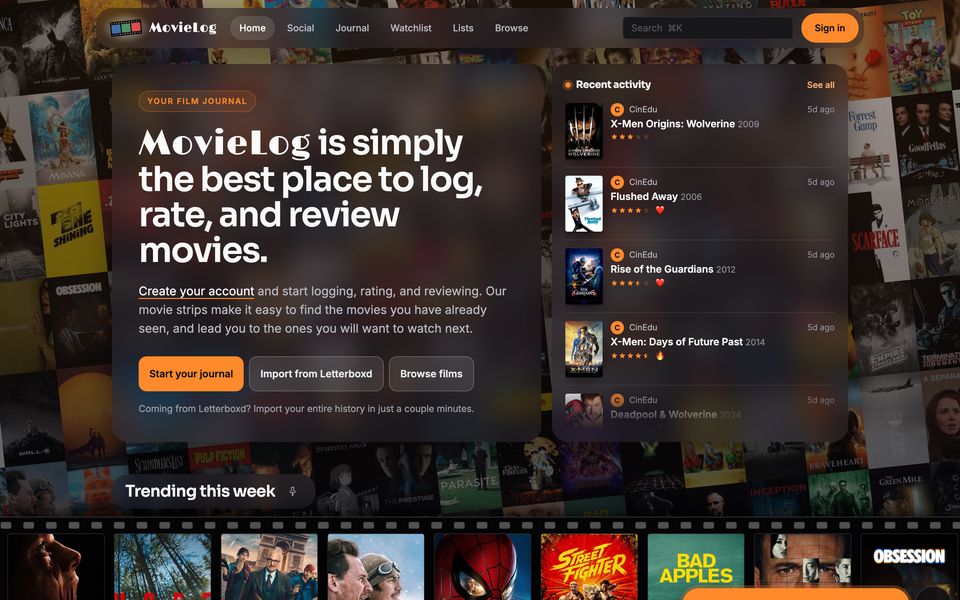Image resolution: width=960 pixels, height=600 pixels.
Task: Click the Trending this week heading
Action: click(x=200, y=491)
